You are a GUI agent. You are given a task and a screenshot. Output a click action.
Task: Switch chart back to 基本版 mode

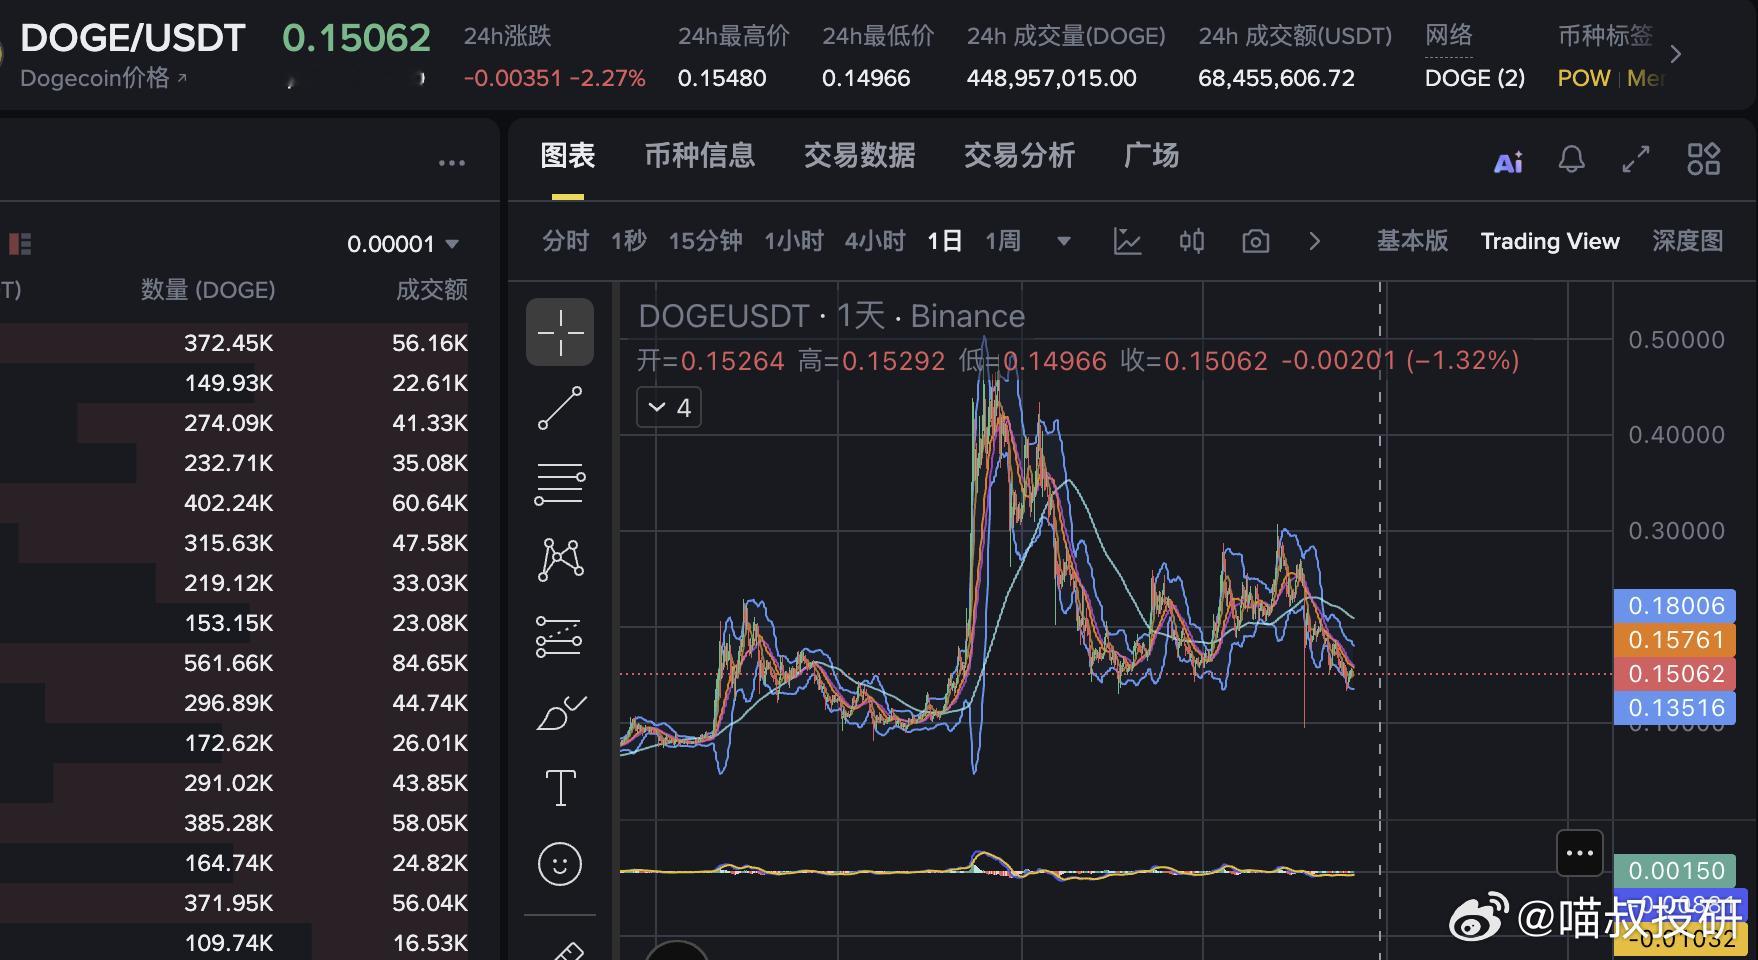[x=1413, y=241]
